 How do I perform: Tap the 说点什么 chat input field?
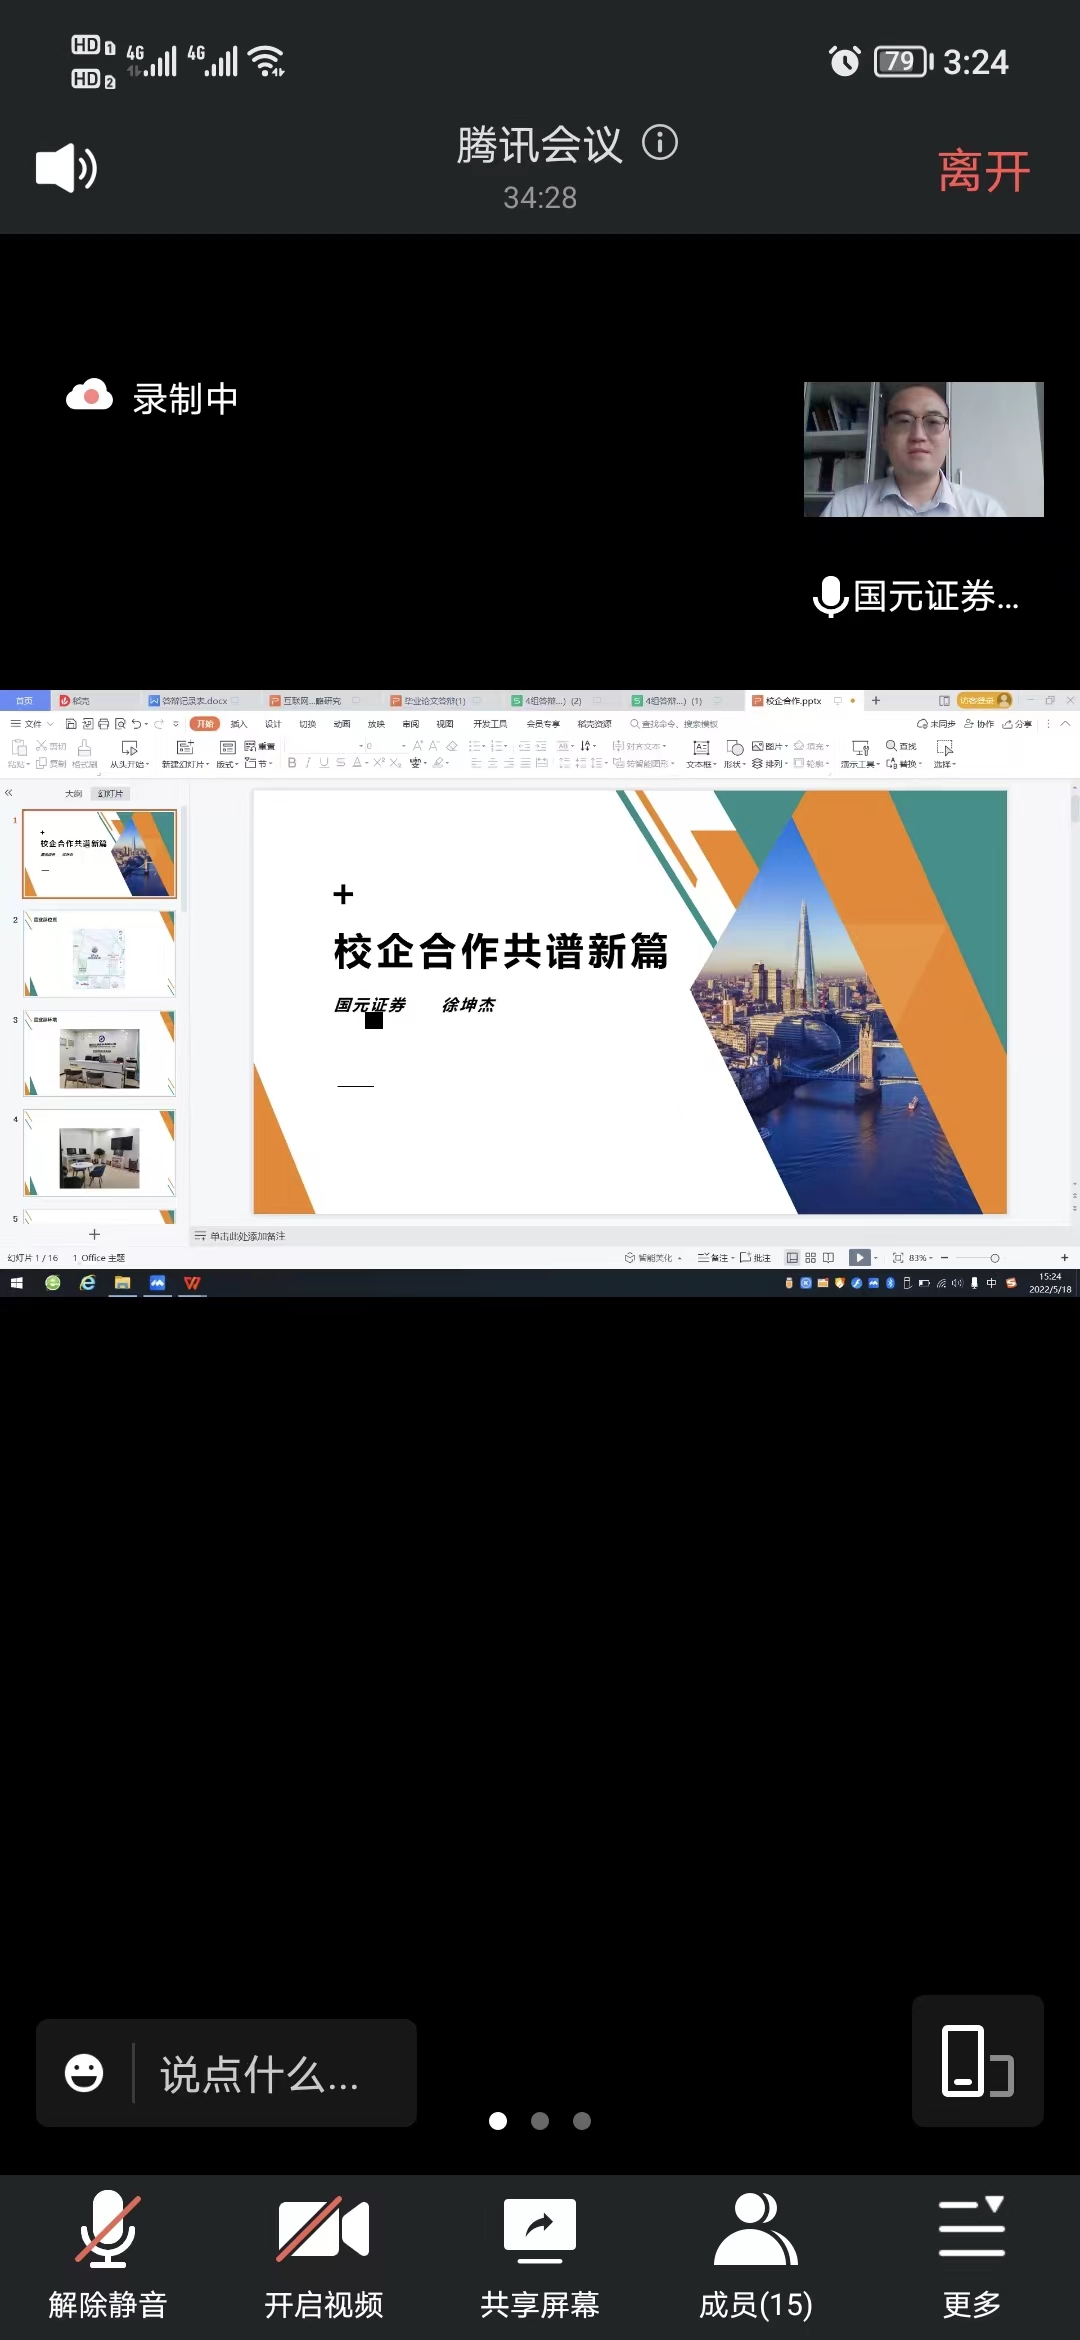point(260,2073)
